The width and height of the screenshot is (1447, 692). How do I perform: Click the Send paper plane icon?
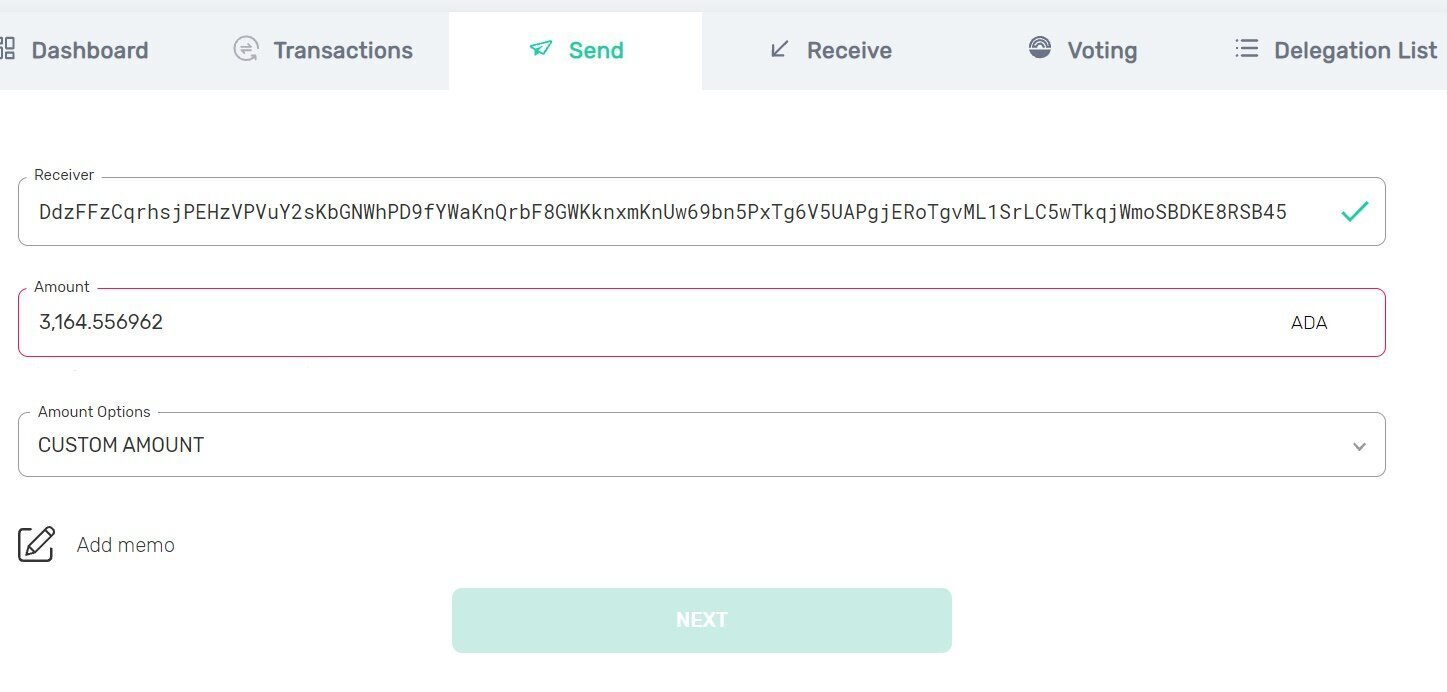tap(541, 48)
